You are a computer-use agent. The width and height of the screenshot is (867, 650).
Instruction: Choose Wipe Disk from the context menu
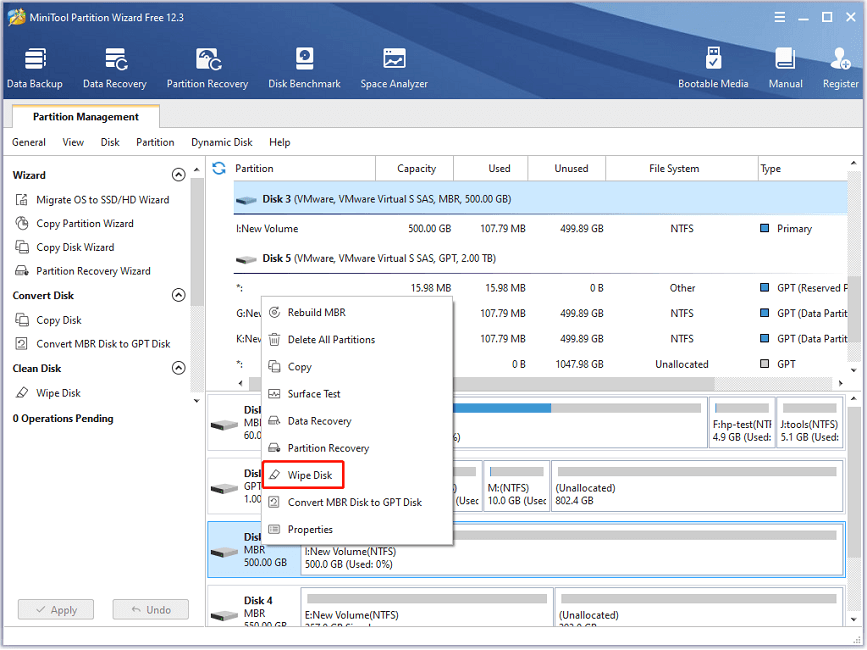pyautogui.click(x=309, y=475)
